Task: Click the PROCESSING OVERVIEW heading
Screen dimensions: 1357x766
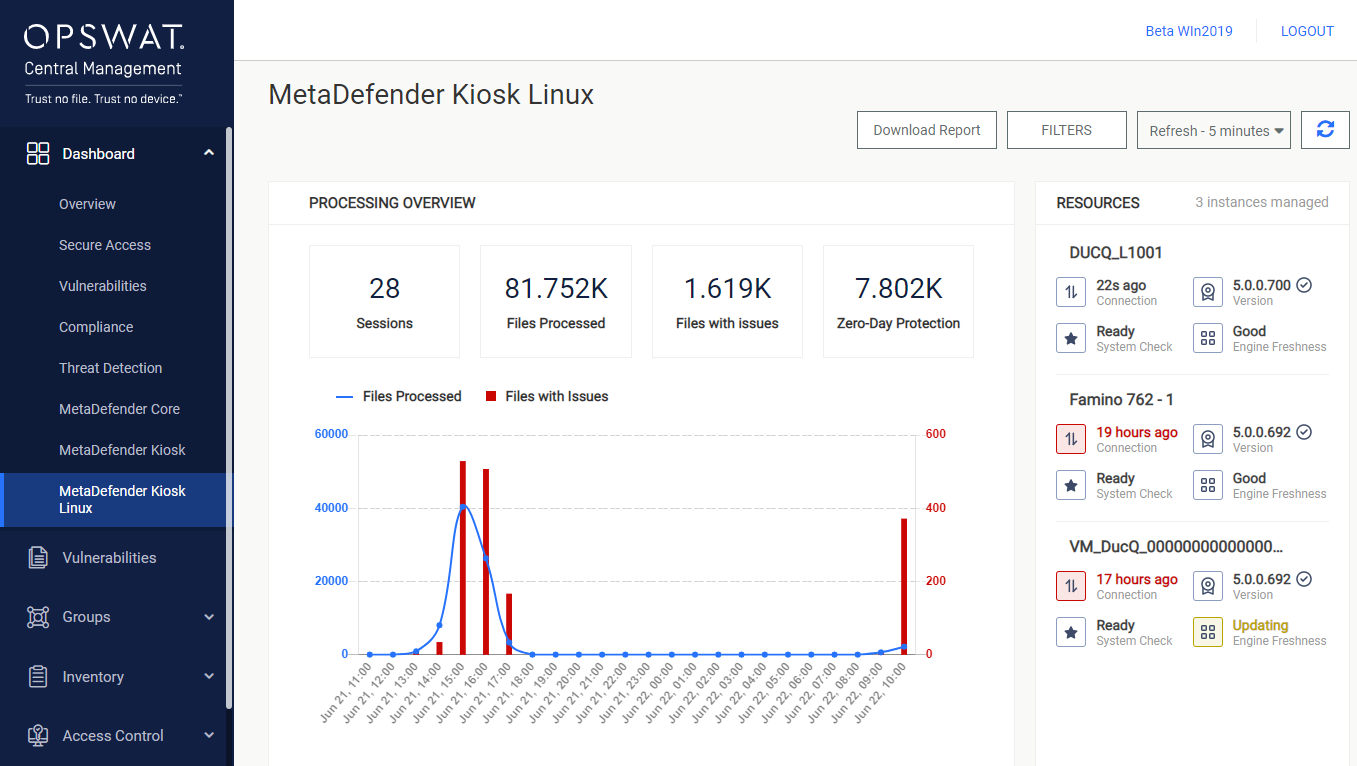Action: 392,203
